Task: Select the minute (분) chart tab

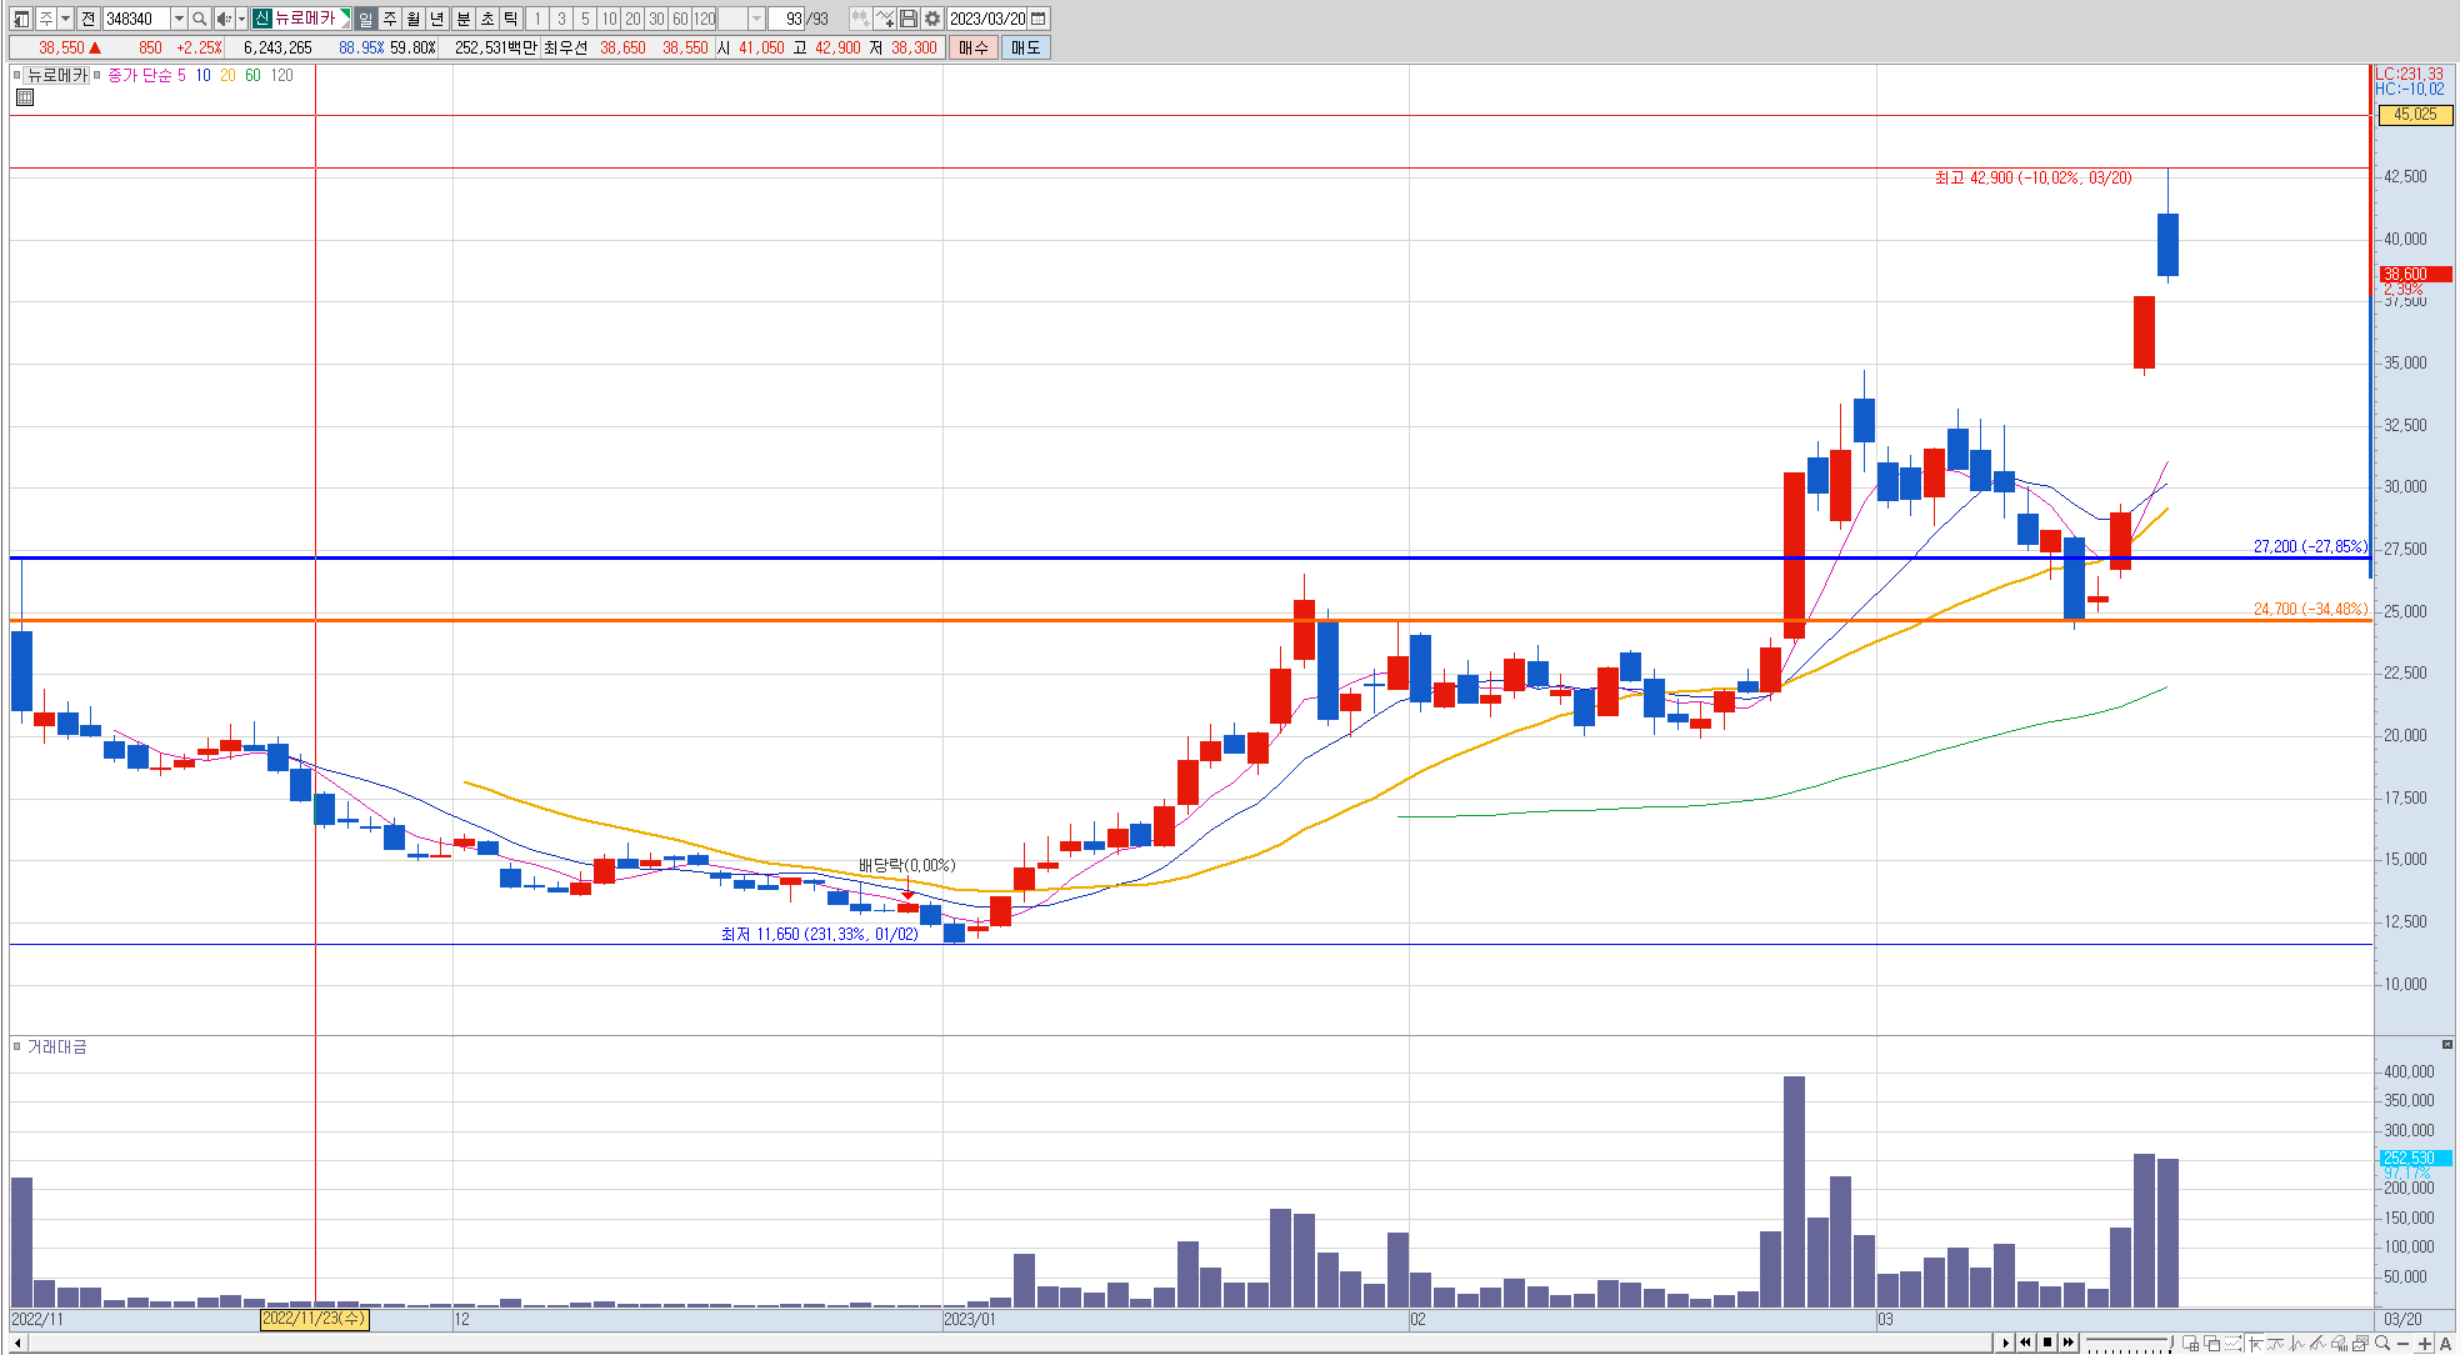Action: coord(463,19)
